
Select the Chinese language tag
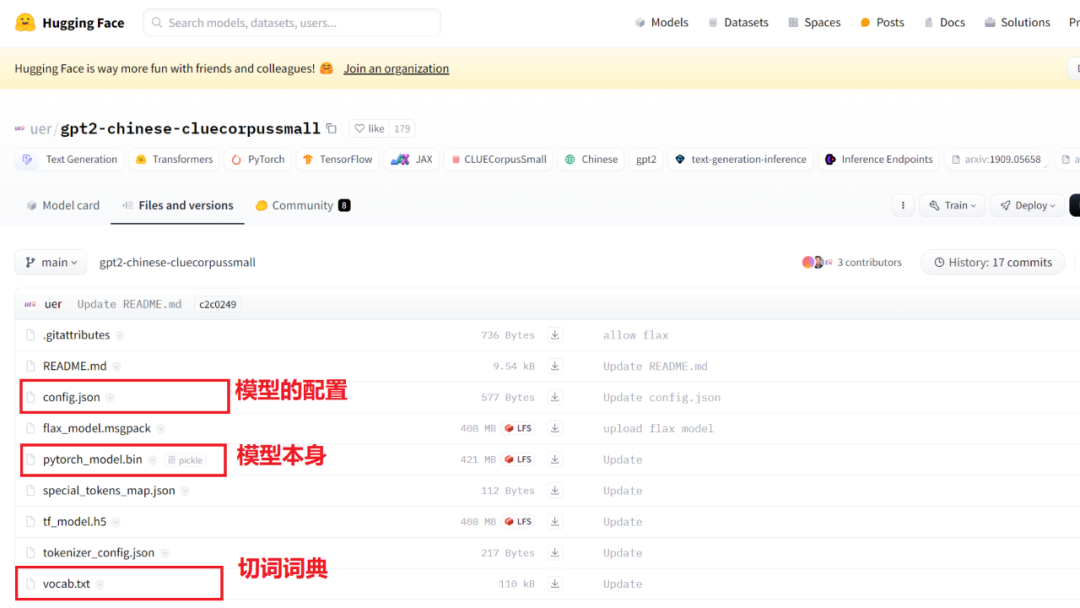coord(591,159)
